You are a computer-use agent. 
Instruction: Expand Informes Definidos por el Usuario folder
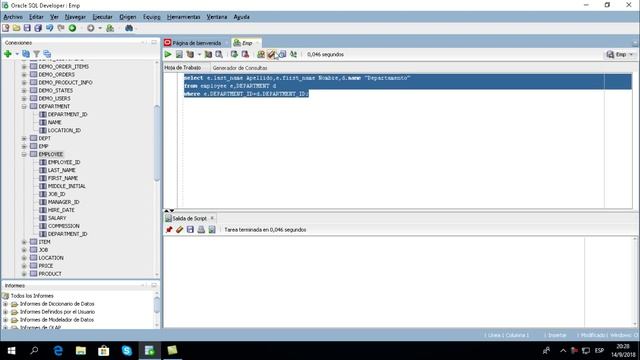click(x=5, y=312)
